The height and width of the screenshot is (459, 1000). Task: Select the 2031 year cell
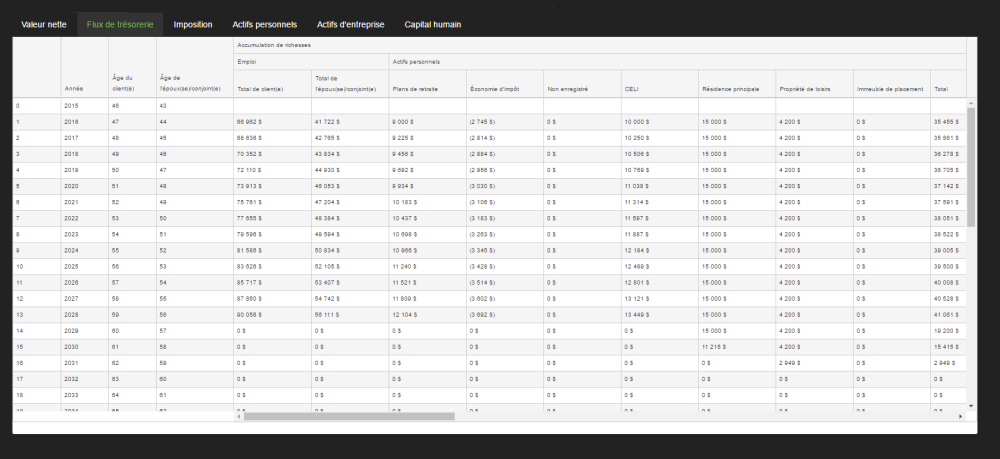tap(85, 363)
